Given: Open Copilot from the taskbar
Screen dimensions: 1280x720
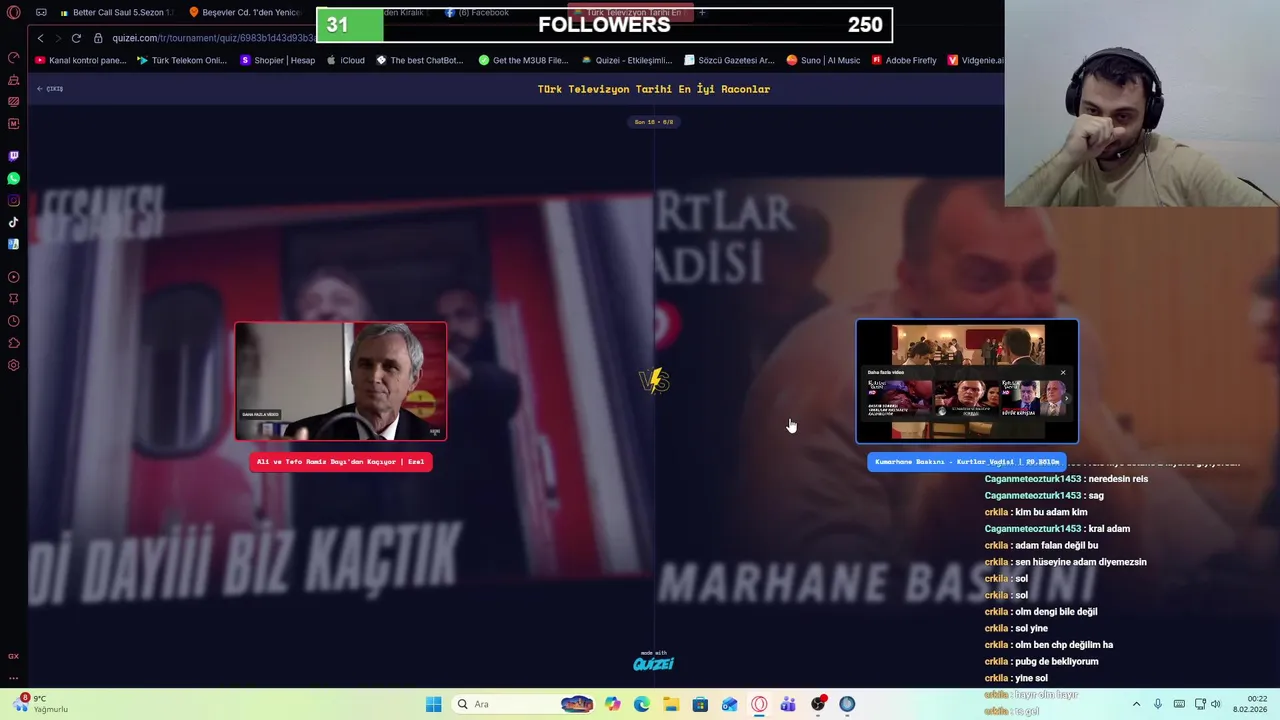Looking at the screenshot, I should pyautogui.click(x=612, y=704).
